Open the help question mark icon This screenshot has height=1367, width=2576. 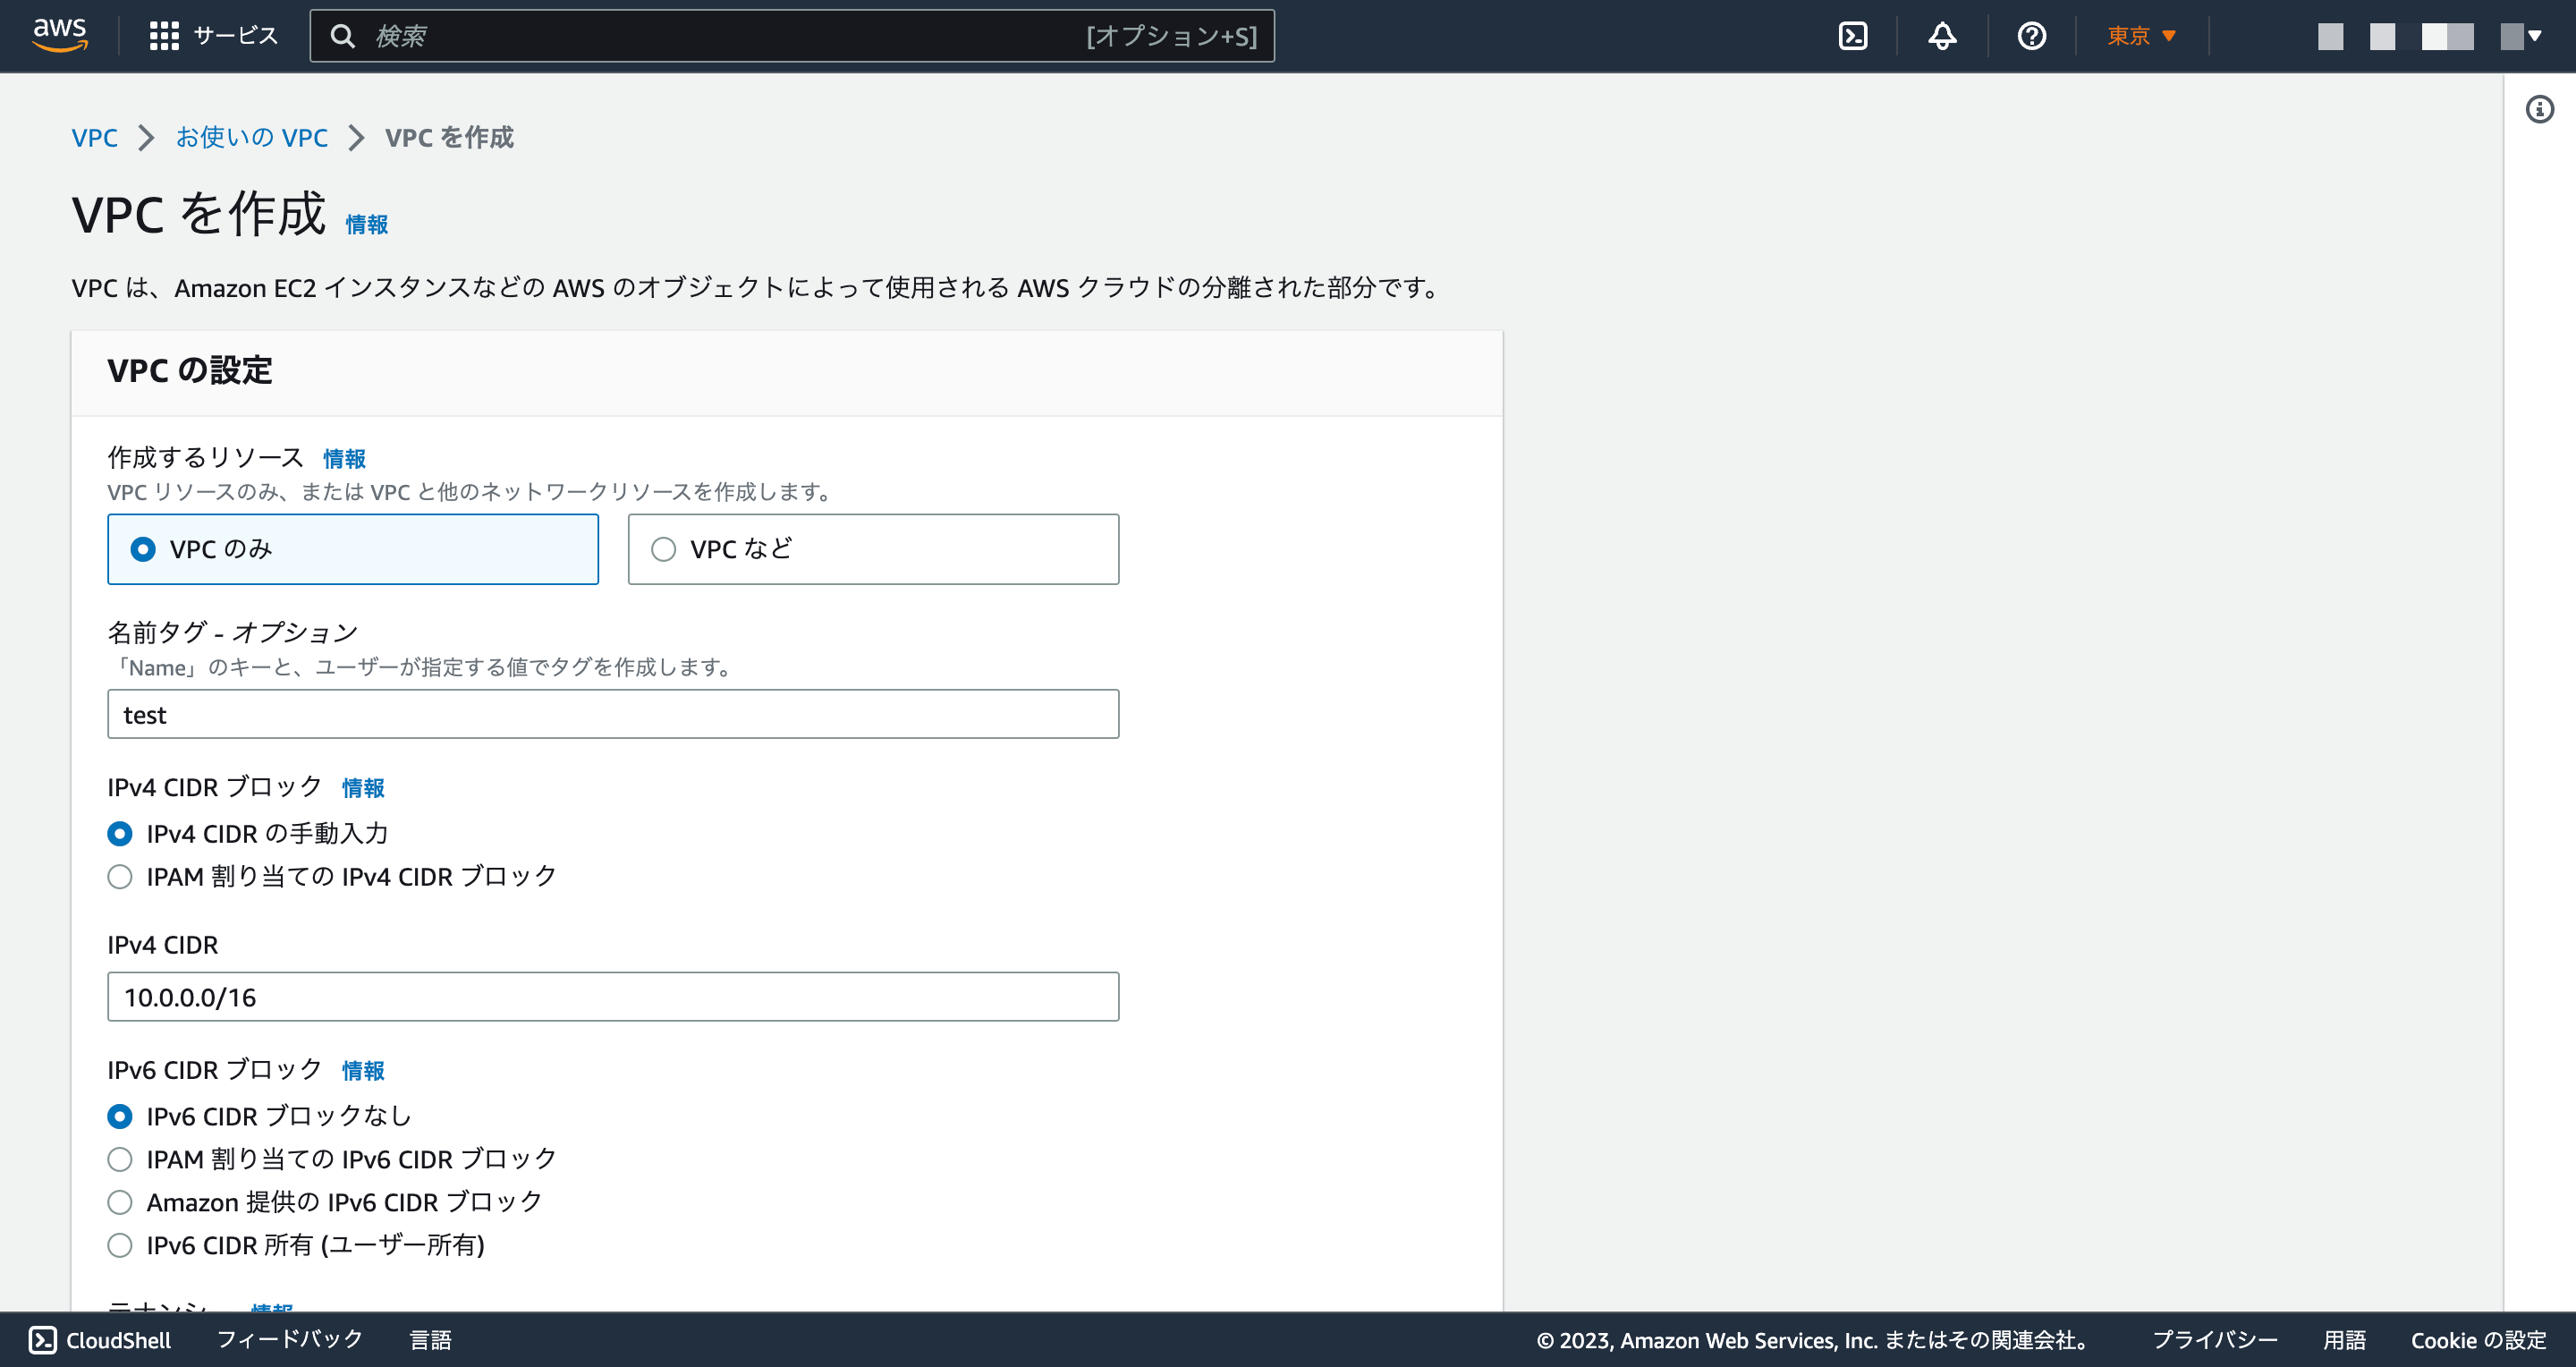point(2031,35)
